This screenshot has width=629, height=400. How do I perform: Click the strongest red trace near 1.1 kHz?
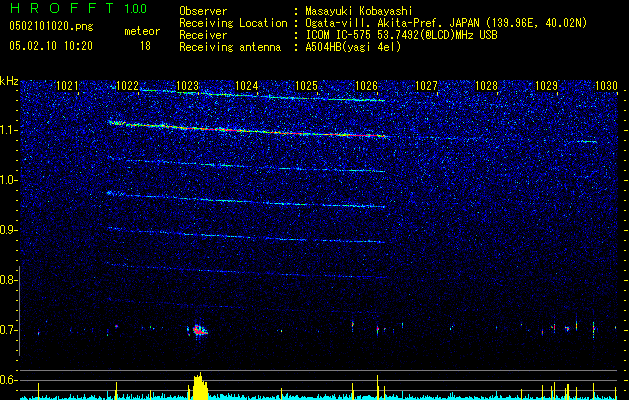(x=247, y=130)
